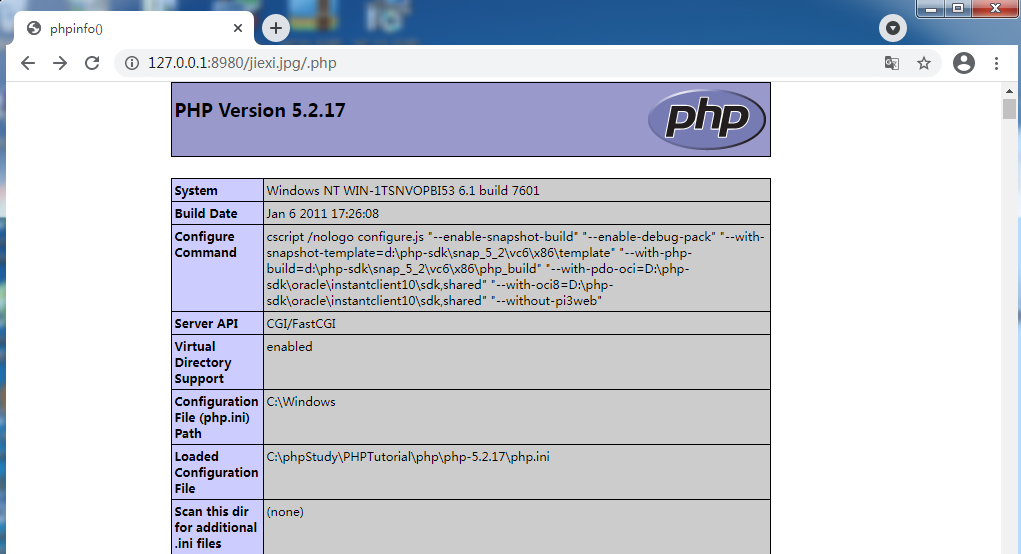Image resolution: width=1021 pixels, height=554 pixels.
Task: Click the 'PHP Version 5.2.17' heading
Action: click(260, 110)
